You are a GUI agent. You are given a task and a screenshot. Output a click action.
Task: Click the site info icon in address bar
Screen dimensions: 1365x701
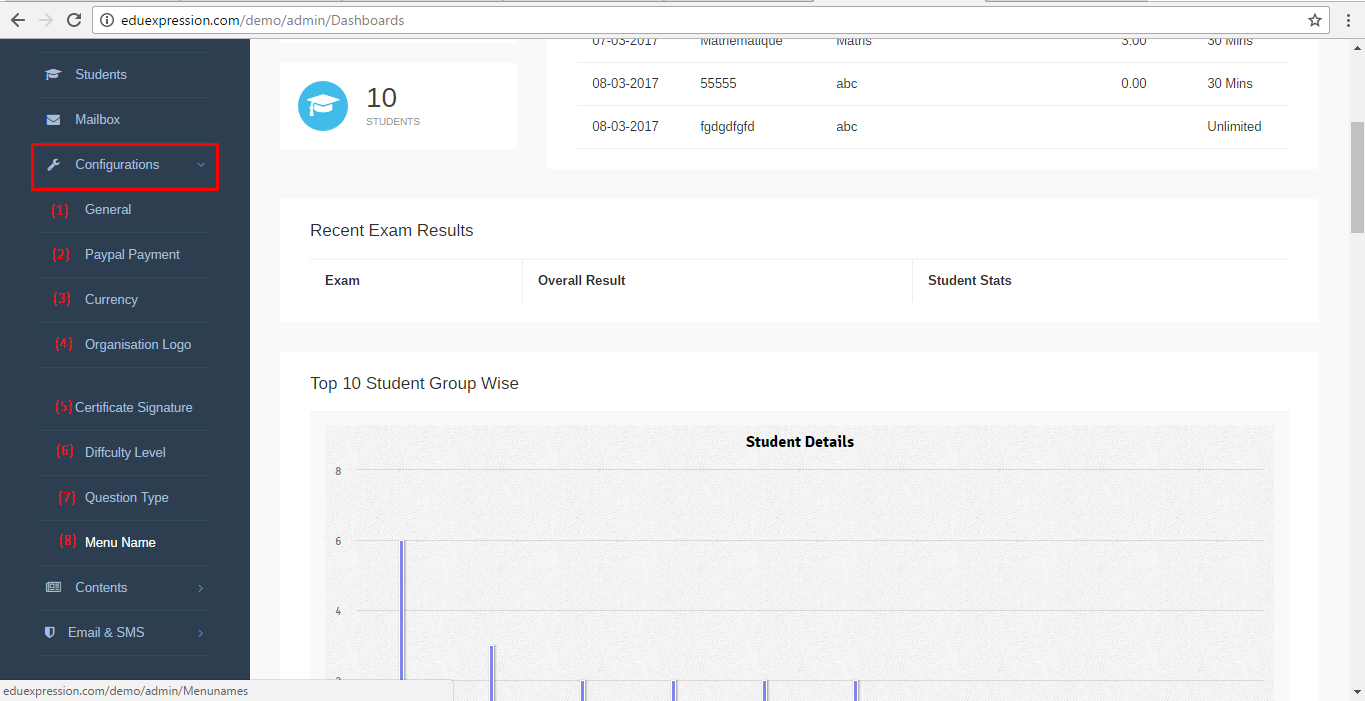pyautogui.click(x=106, y=20)
